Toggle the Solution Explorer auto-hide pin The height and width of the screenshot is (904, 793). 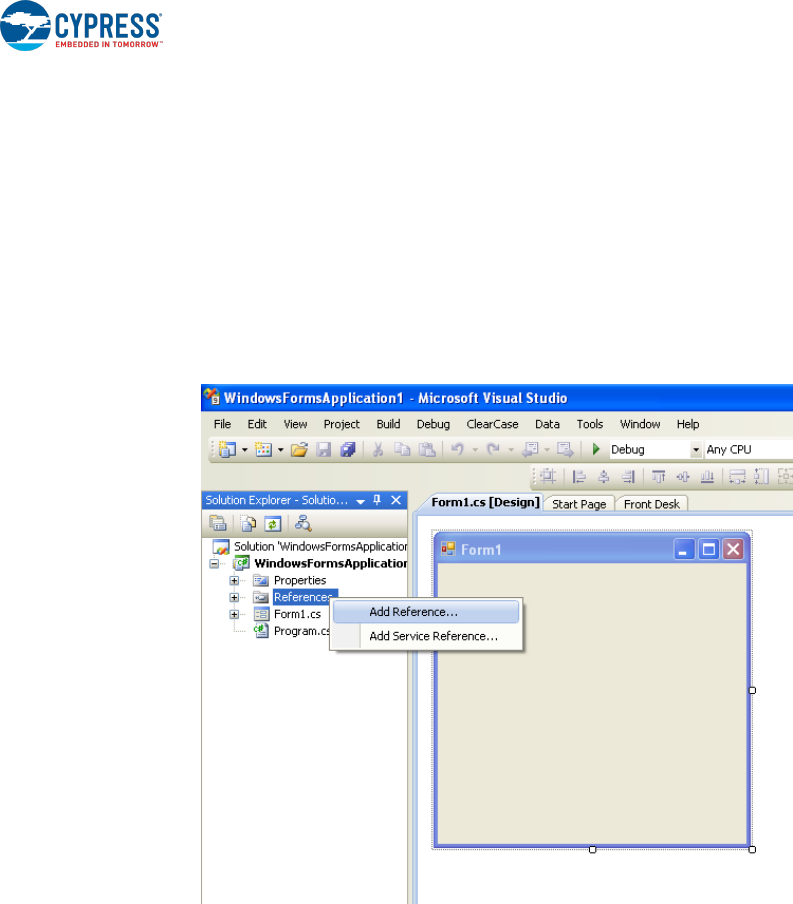[x=377, y=500]
